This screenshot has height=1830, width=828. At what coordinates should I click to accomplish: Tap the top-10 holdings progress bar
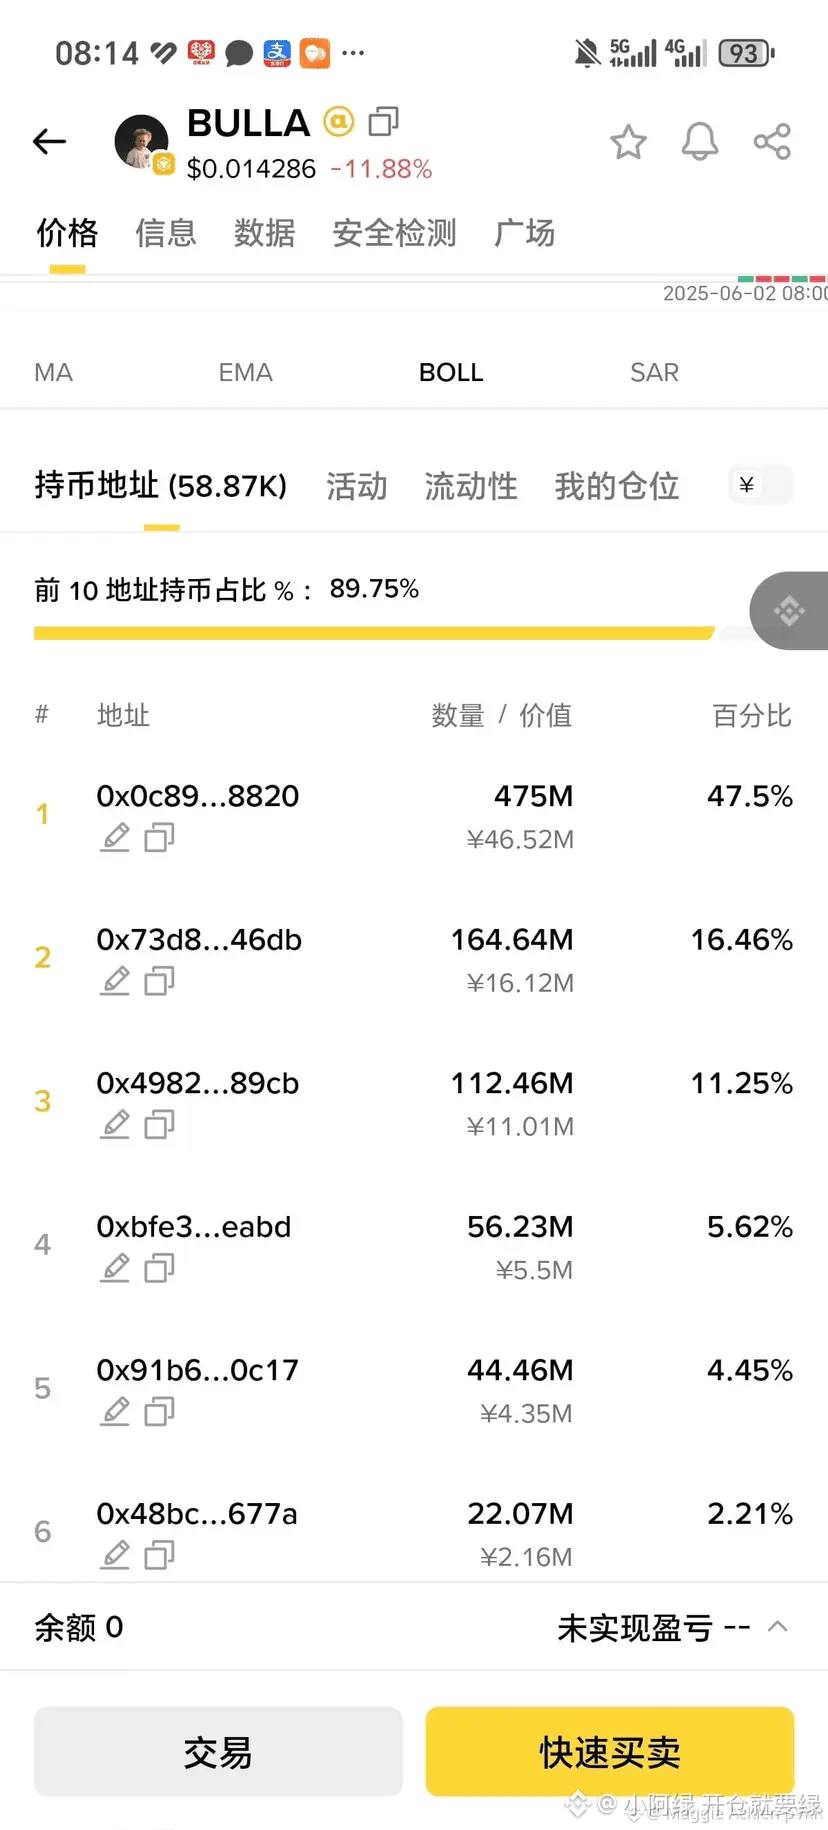[x=374, y=633]
